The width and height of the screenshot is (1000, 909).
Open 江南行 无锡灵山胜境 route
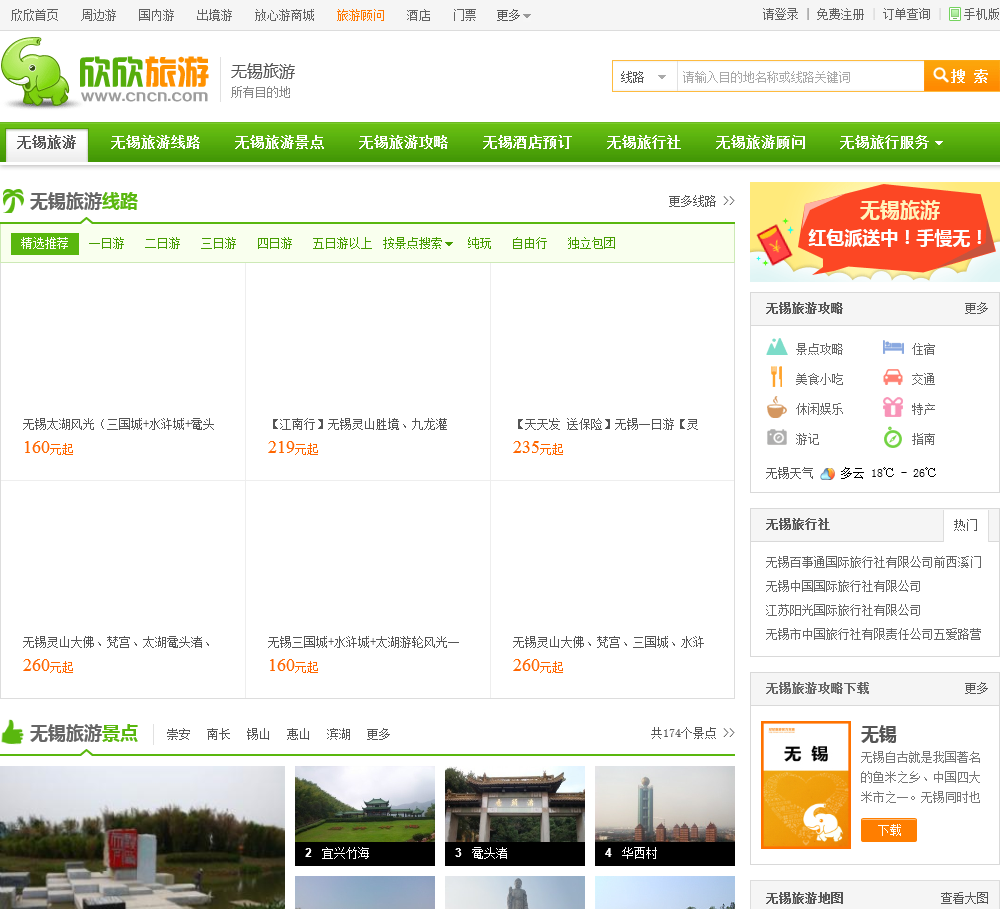tap(358, 424)
